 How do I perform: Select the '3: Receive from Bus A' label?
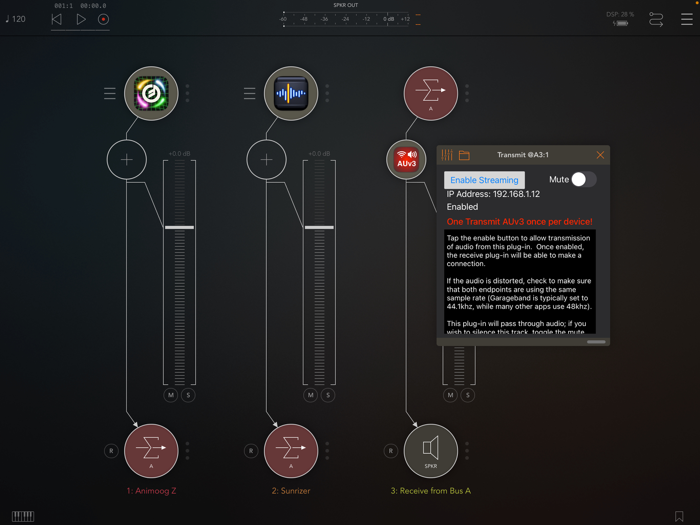pyautogui.click(x=431, y=491)
